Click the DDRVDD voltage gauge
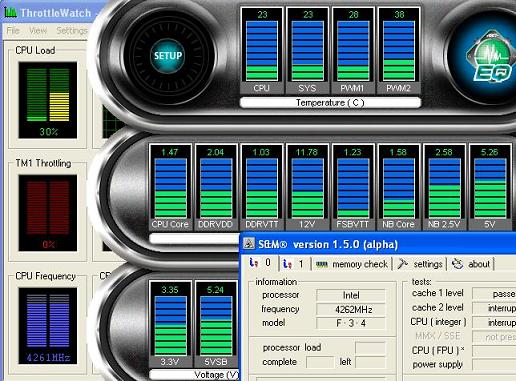Viewport: 516px width, 381px height. coord(216,187)
